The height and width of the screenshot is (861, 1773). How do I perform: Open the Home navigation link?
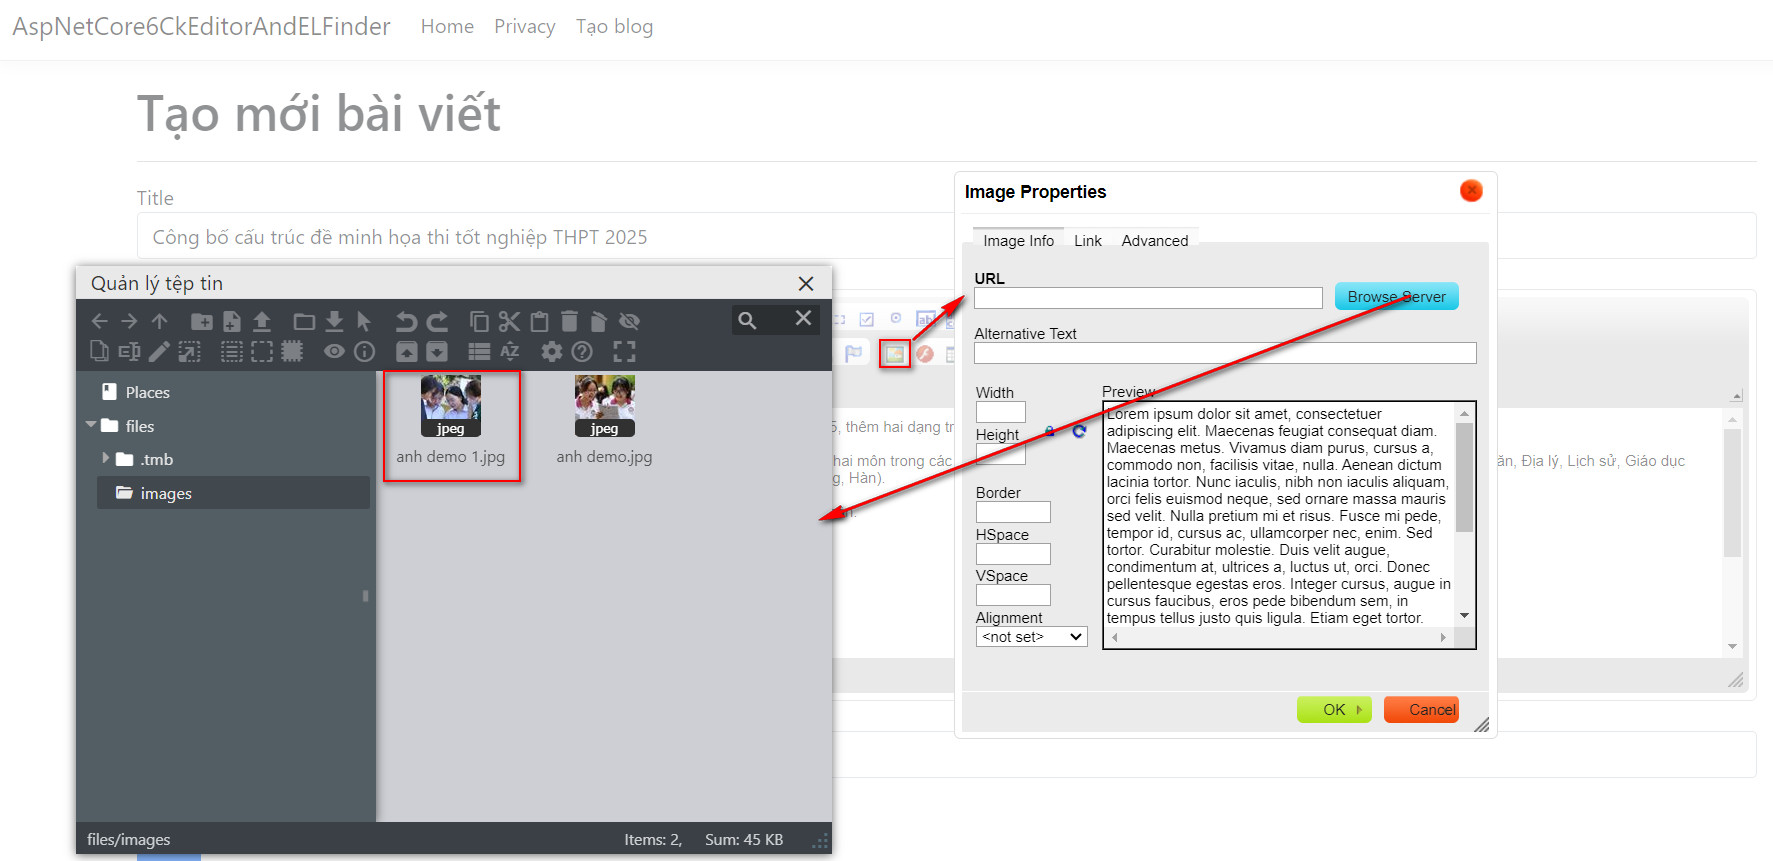point(447,27)
